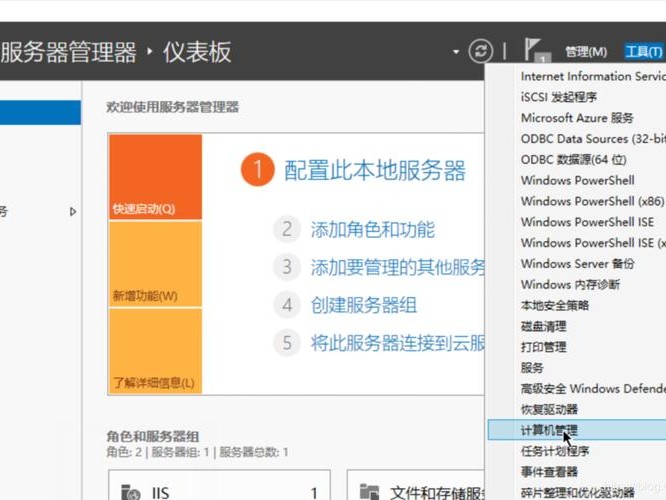Click 将此服务器连接到云服务 link
Image resolution: width=666 pixels, height=500 pixels.
(398, 343)
